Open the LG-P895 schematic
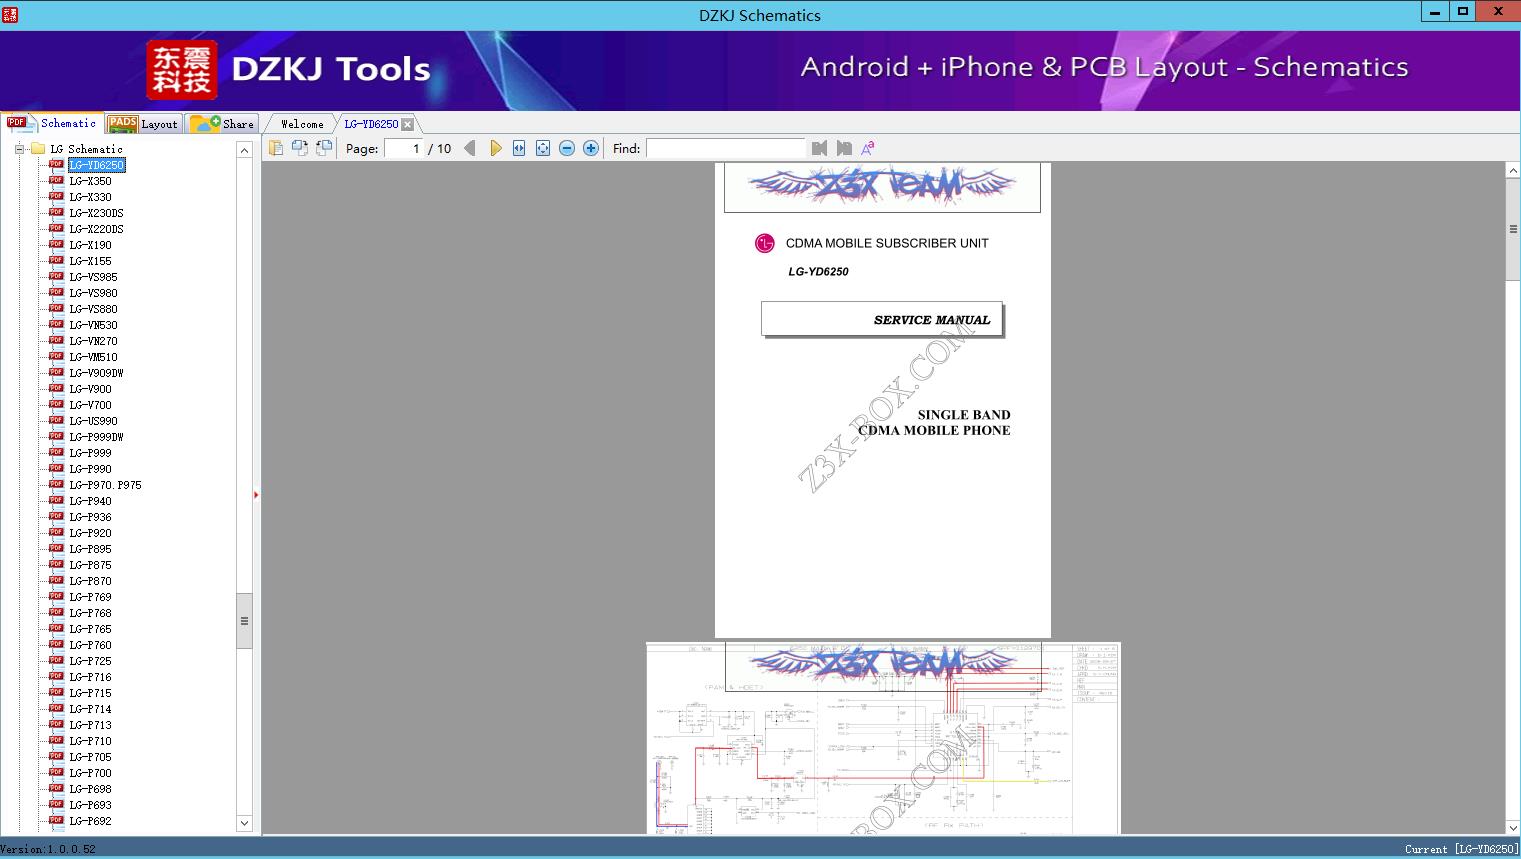1521x859 pixels. point(90,549)
